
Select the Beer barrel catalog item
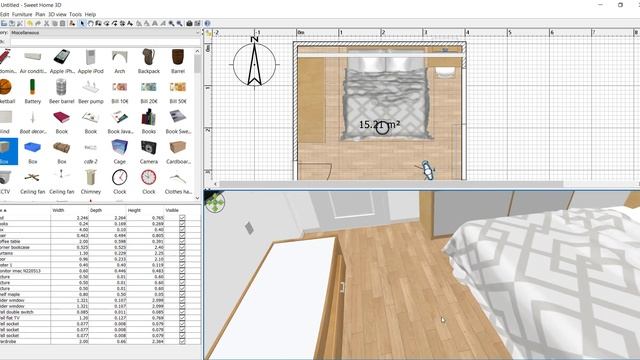pyautogui.click(x=62, y=91)
